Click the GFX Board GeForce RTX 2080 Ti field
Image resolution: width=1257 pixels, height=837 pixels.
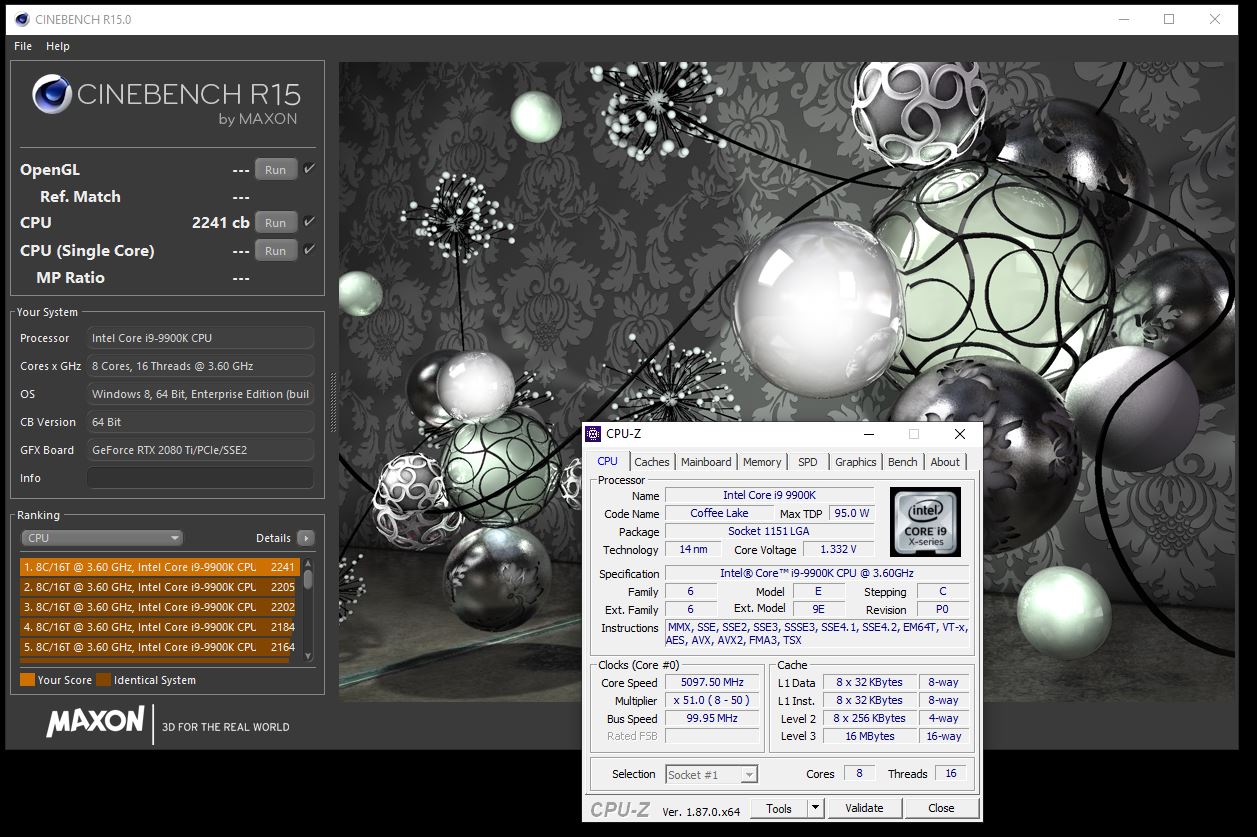point(200,450)
